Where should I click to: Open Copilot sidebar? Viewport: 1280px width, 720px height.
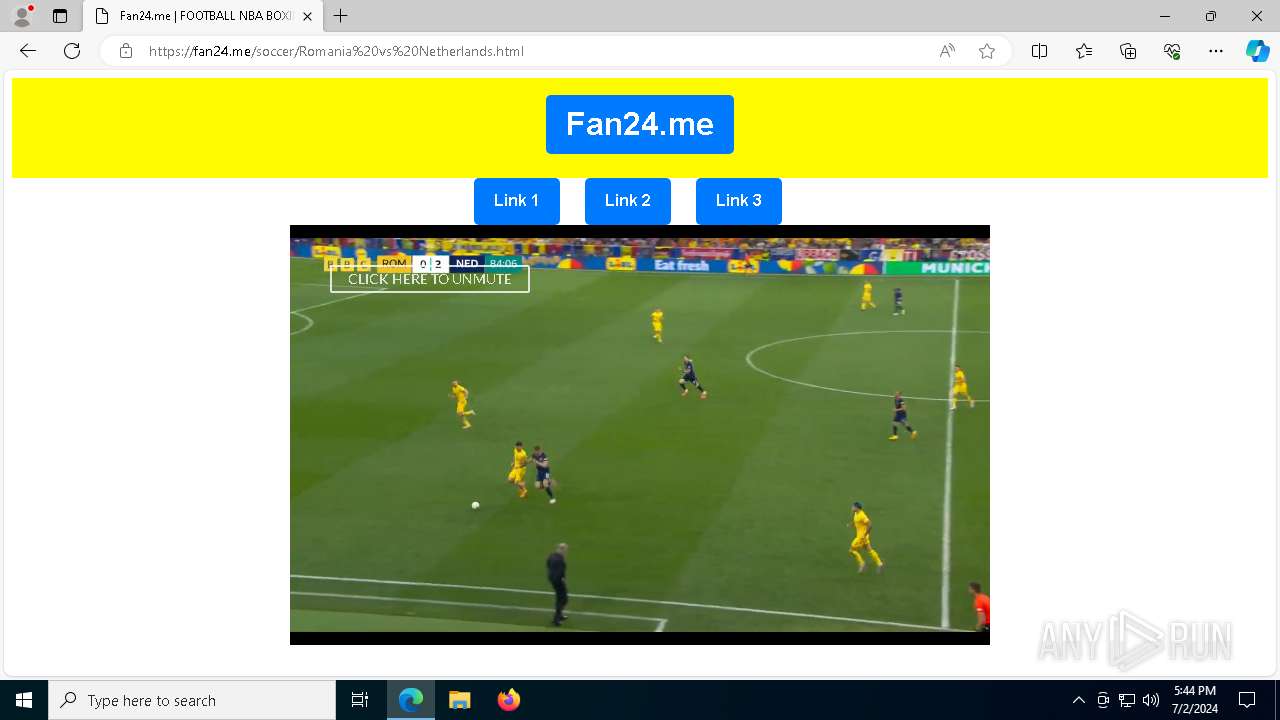point(1257,51)
